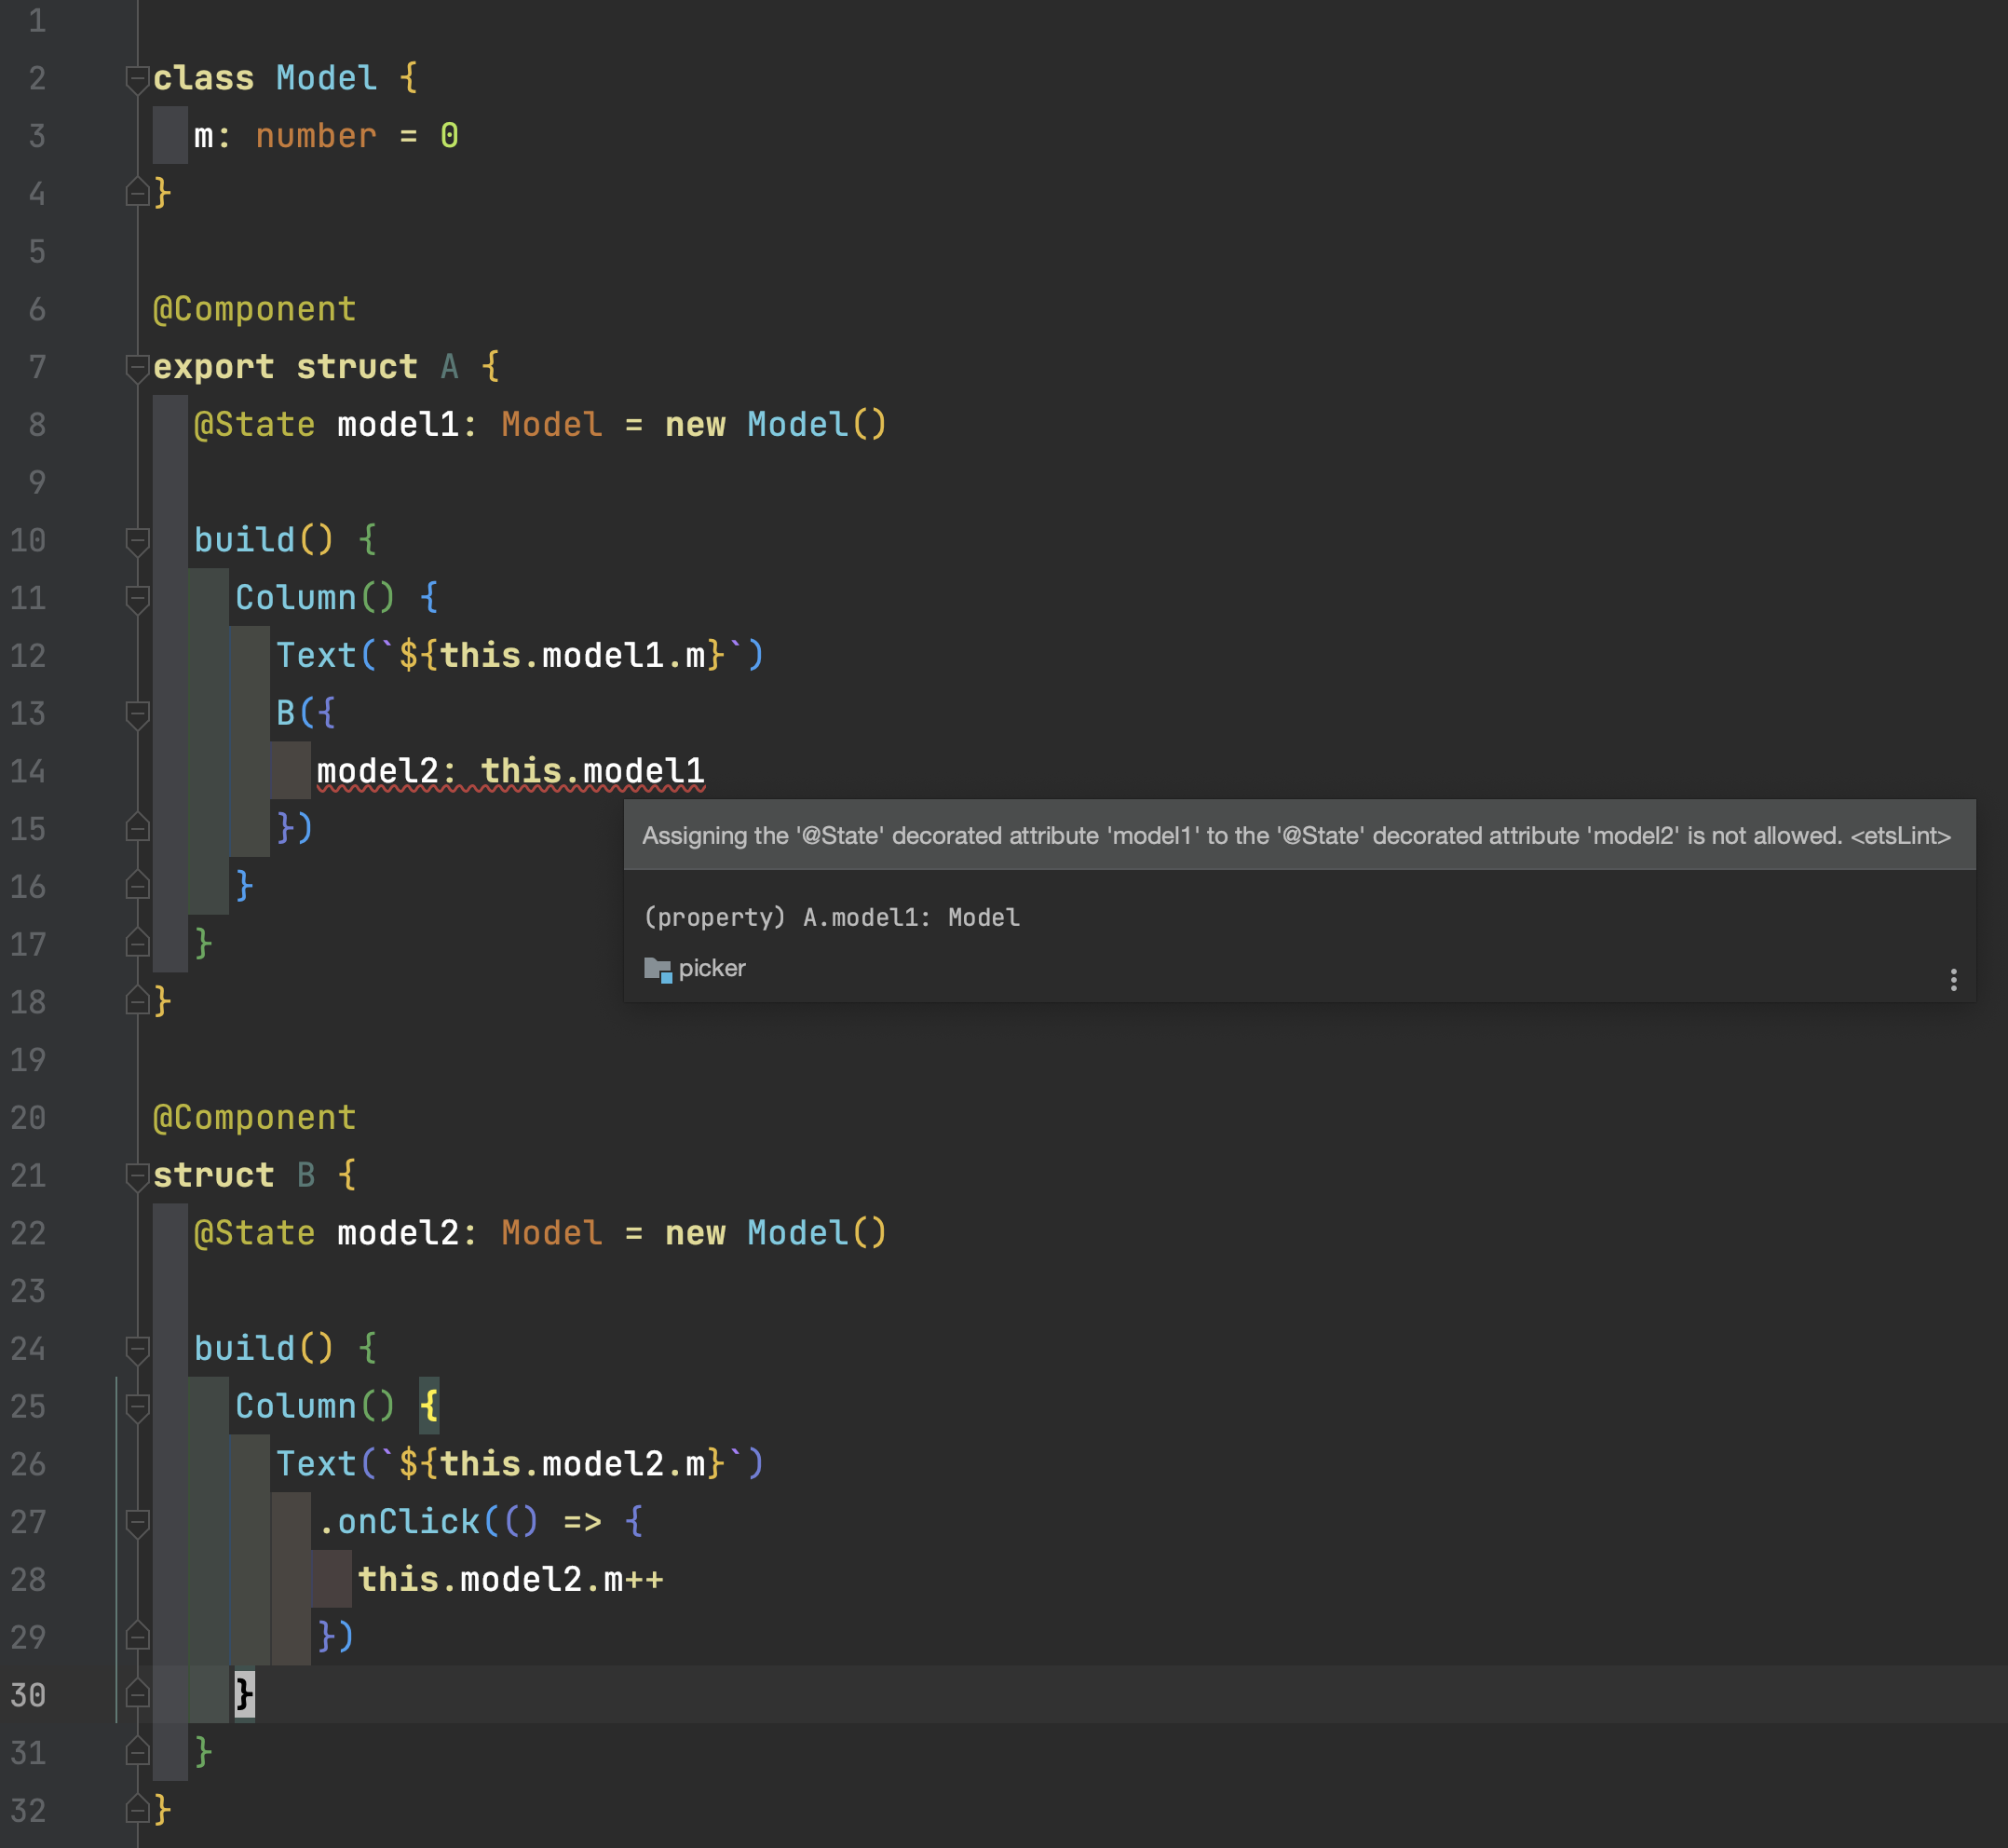Collapse class Model fold marker on line 2

pyautogui.click(x=138, y=79)
